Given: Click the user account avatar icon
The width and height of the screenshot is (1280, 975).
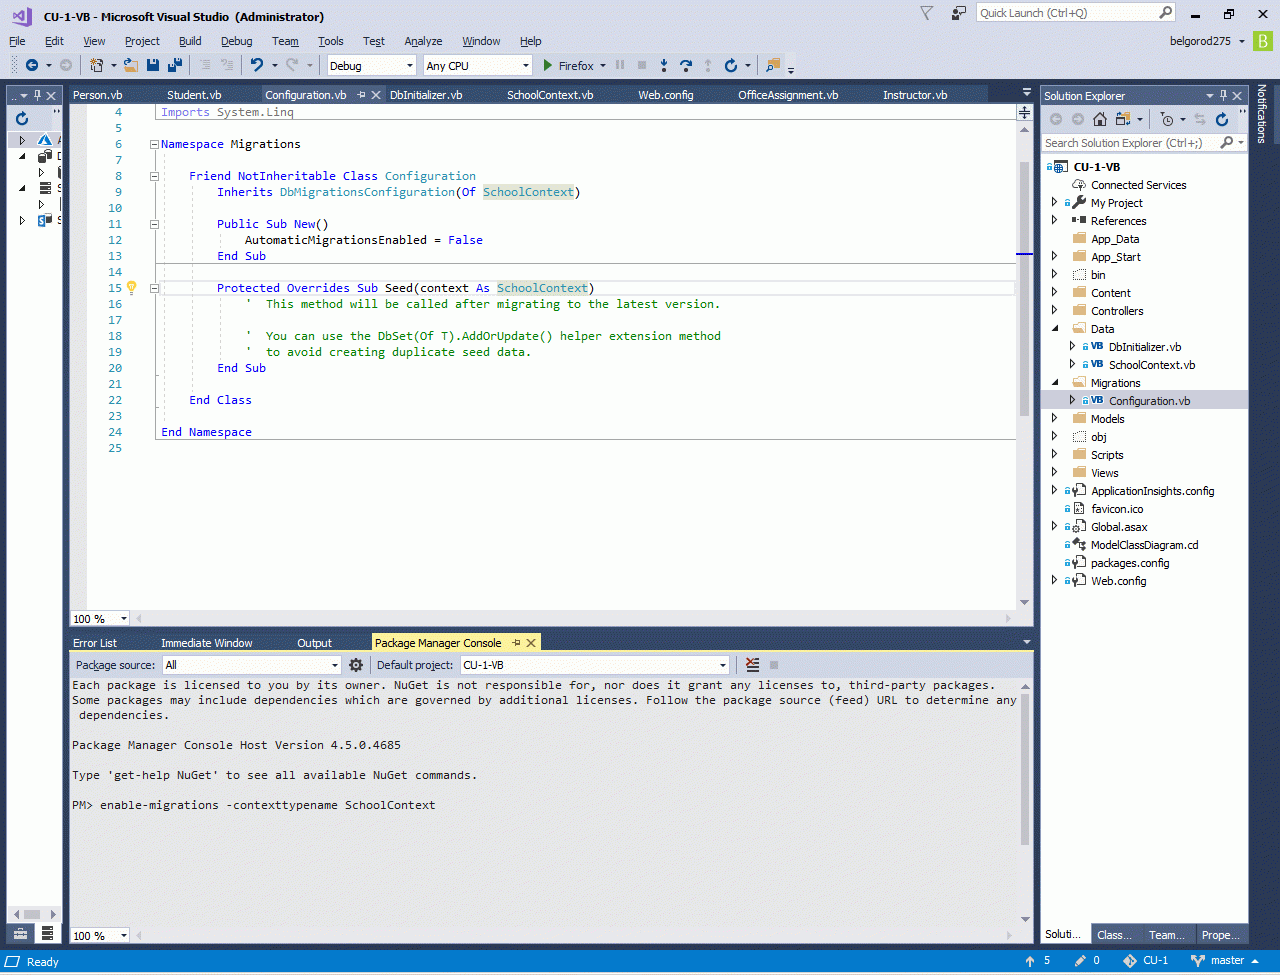Looking at the screenshot, I should point(1263,41).
